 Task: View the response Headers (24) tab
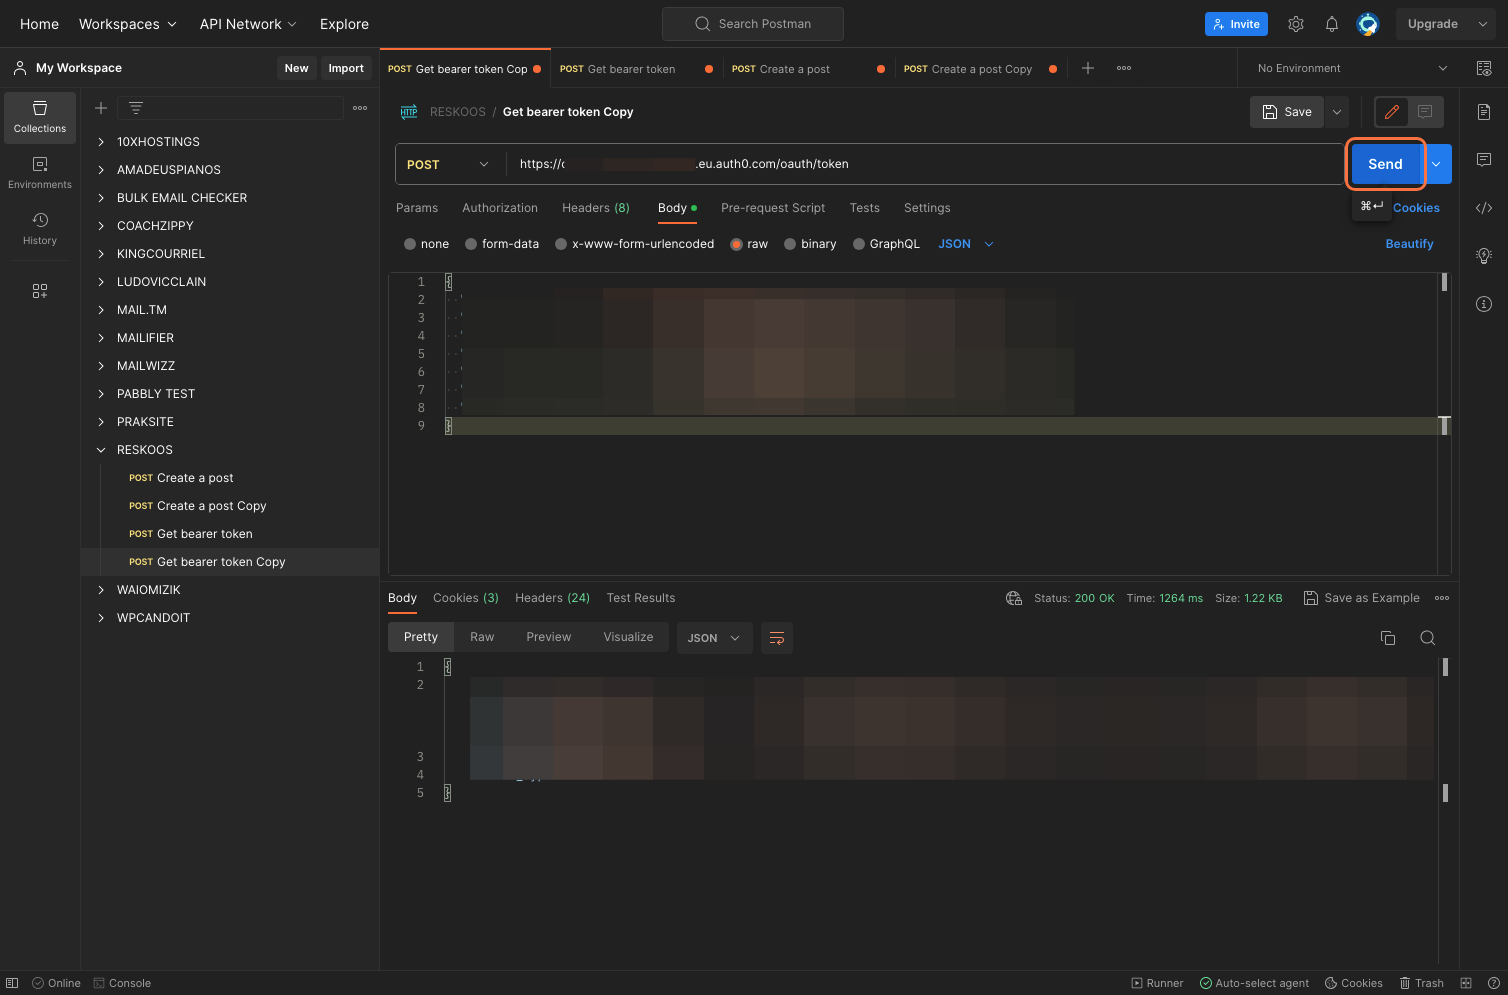tap(552, 598)
